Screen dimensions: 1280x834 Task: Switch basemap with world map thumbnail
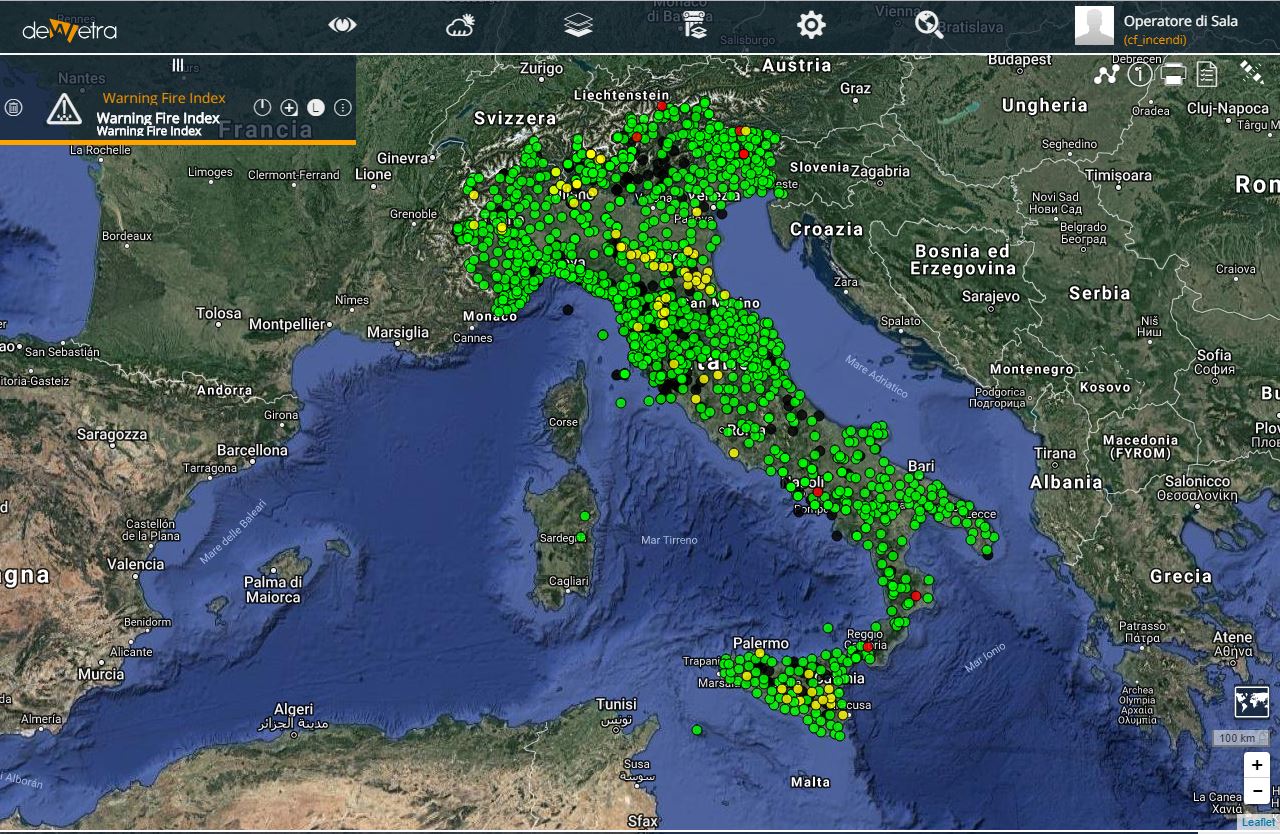tap(1252, 702)
